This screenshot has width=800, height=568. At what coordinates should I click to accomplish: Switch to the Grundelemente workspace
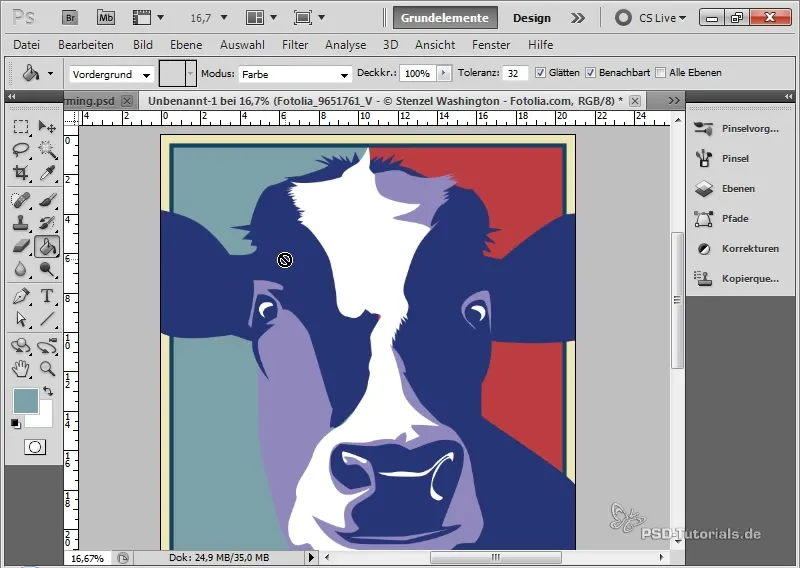click(444, 18)
